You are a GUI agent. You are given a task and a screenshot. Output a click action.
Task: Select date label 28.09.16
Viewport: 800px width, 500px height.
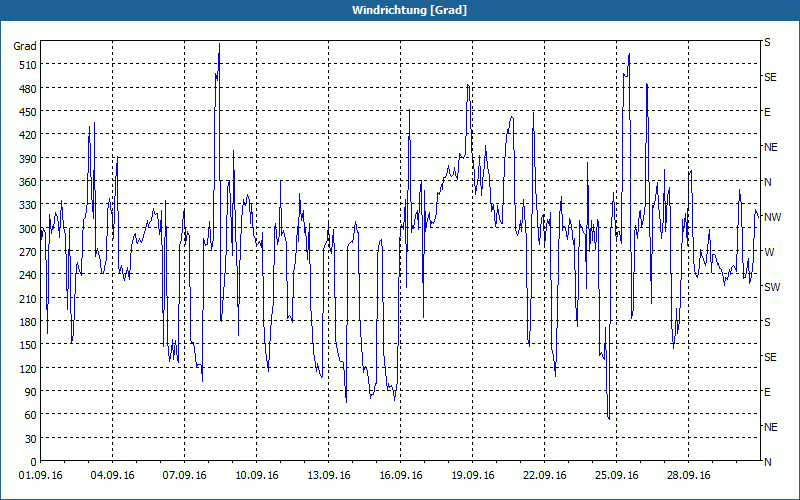pyautogui.click(x=688, y=476)
